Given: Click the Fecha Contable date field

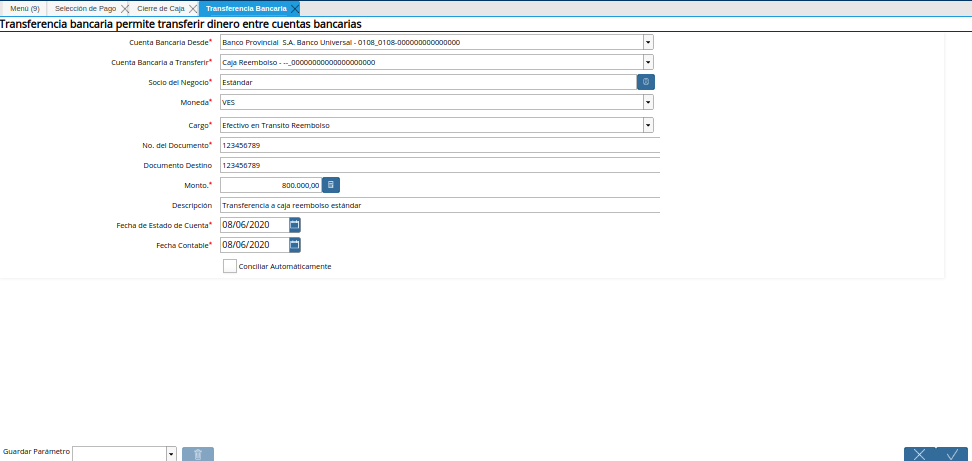Looking at the screenshot, I should pos(255,245).
